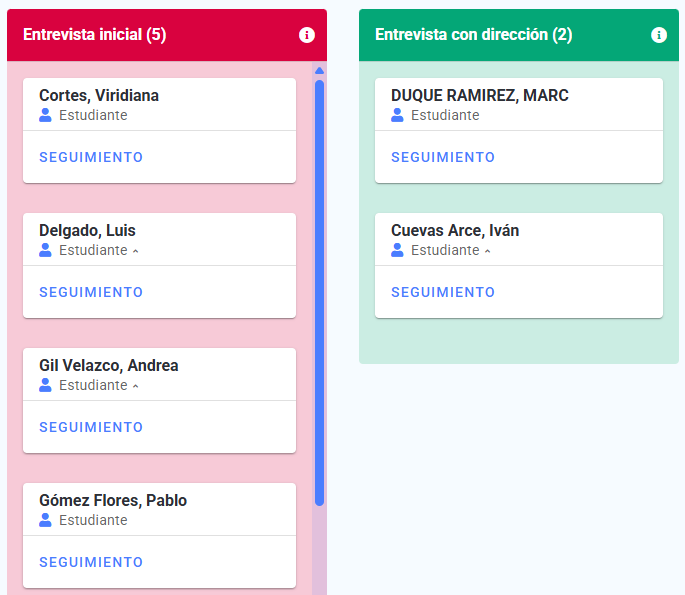
Task: Click student icon on DUQUE RAMIREZ, MARC card
Action: [397, 115]
